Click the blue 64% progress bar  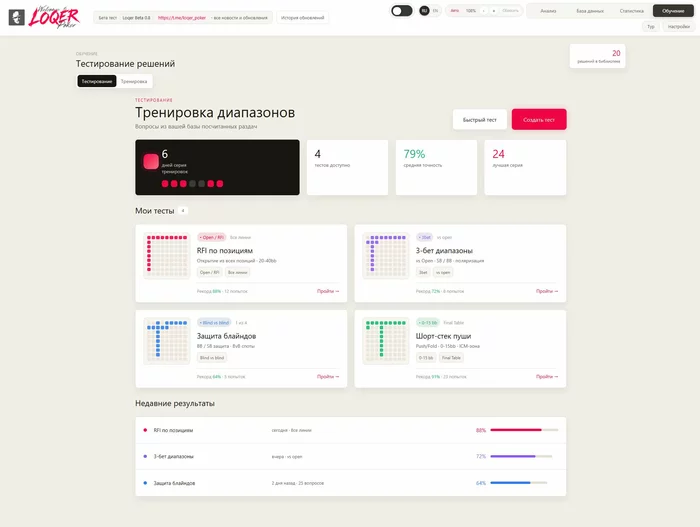tap(518, 483)
